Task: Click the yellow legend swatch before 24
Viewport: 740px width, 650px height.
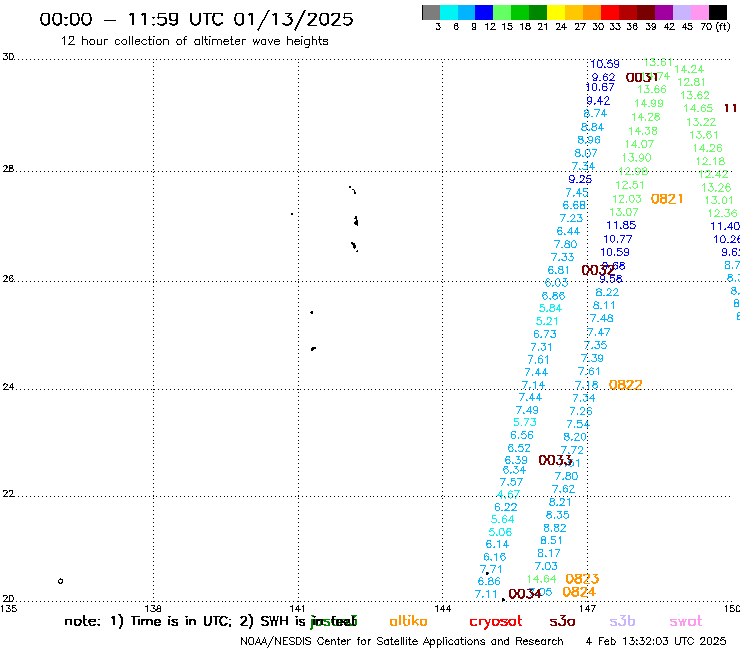Action: (556, 12)
